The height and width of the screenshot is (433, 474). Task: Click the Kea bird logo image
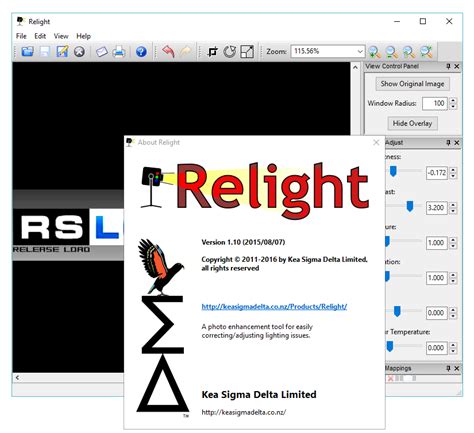161,267
